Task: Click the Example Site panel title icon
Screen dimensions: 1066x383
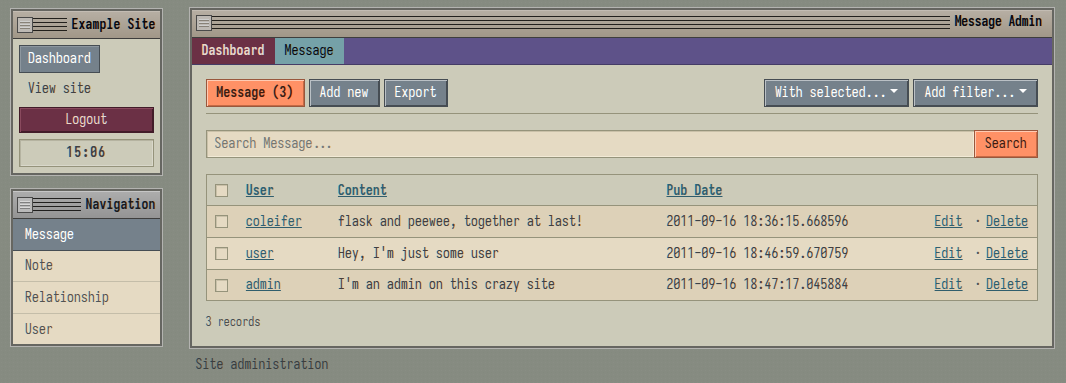Action: tap(25, 25)
